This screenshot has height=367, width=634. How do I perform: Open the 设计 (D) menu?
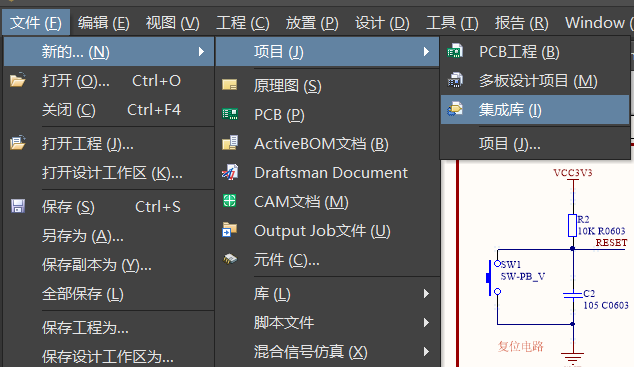click(x=382, y=23)
